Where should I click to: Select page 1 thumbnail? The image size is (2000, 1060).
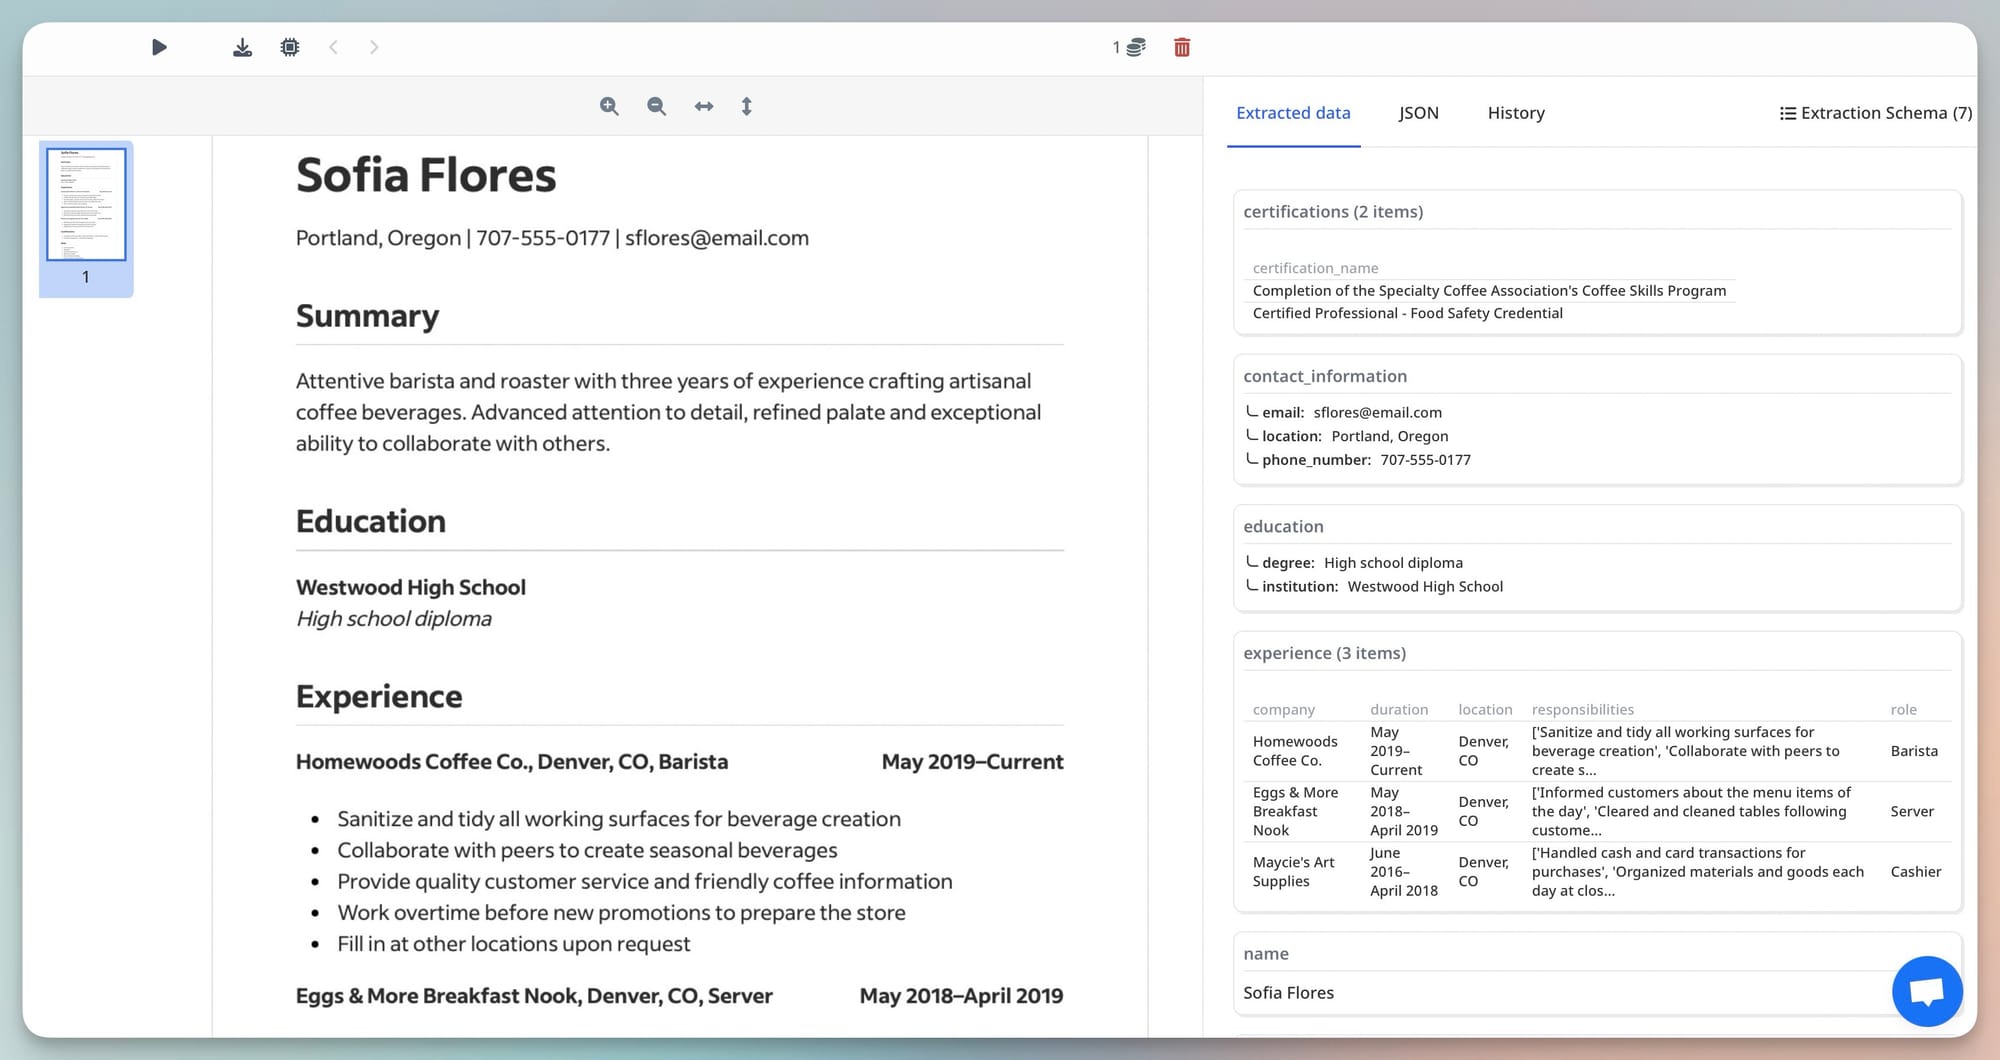point(86,205)
